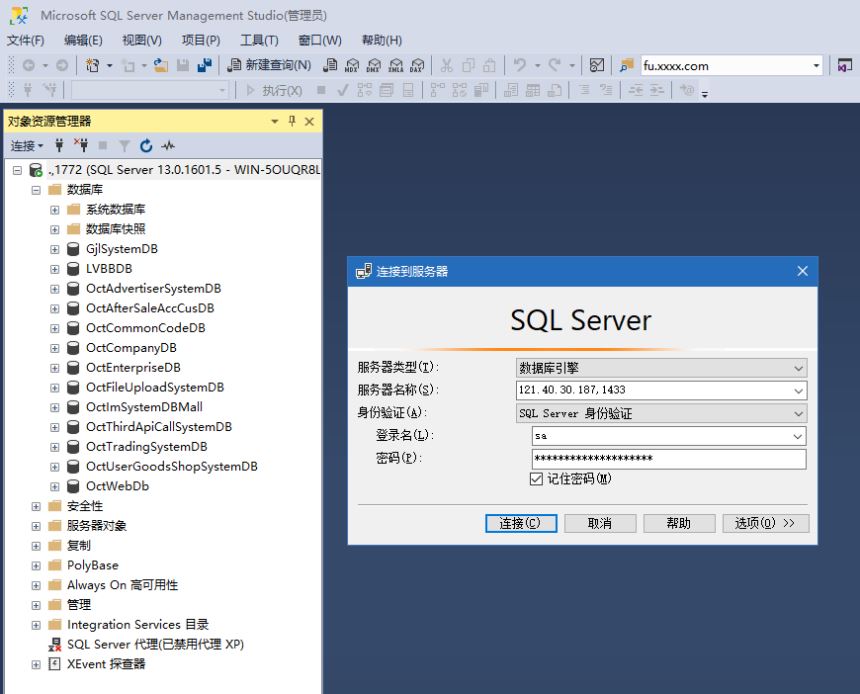Screen dimensions: 860x694
Task: Open Object Explorer window position dropdown arrow
Action: point(274,121)
